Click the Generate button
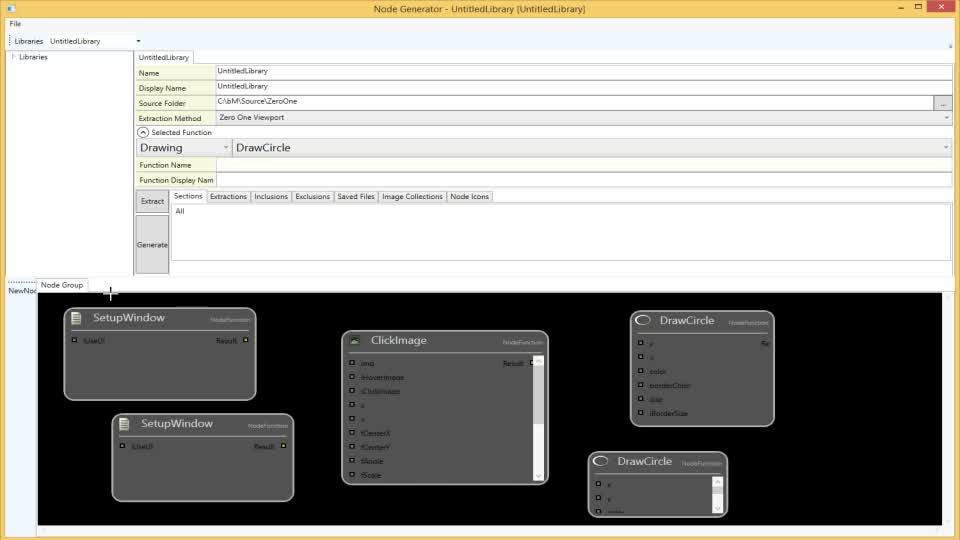Image resolution: width=960 pixels, height=540 pixels. [x=152, y=244]
